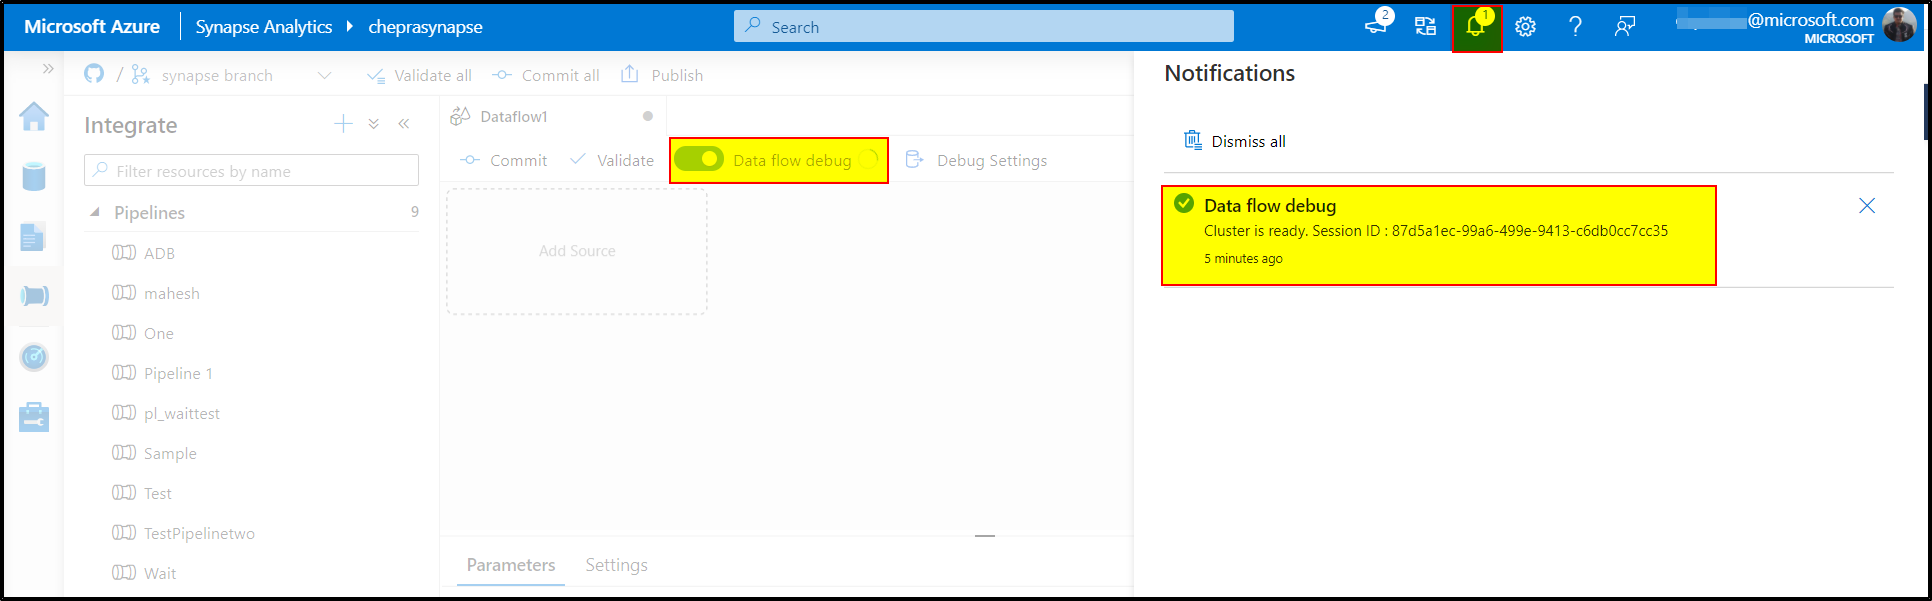The height and width of the screenshot is (601, 1932).
Task: Open the Data hub database icon
Action: (34, 177)
